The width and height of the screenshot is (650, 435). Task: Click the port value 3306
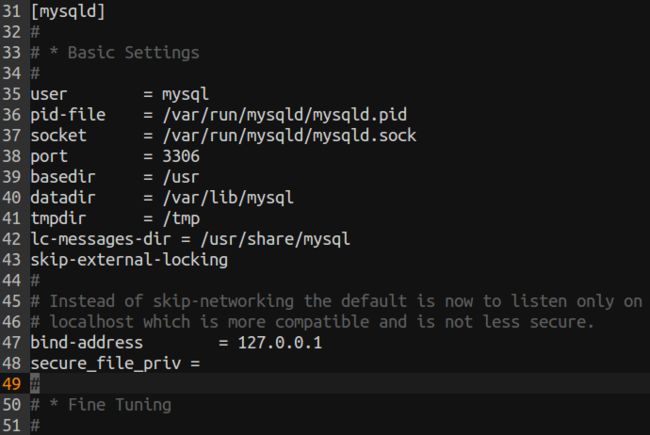181,156
